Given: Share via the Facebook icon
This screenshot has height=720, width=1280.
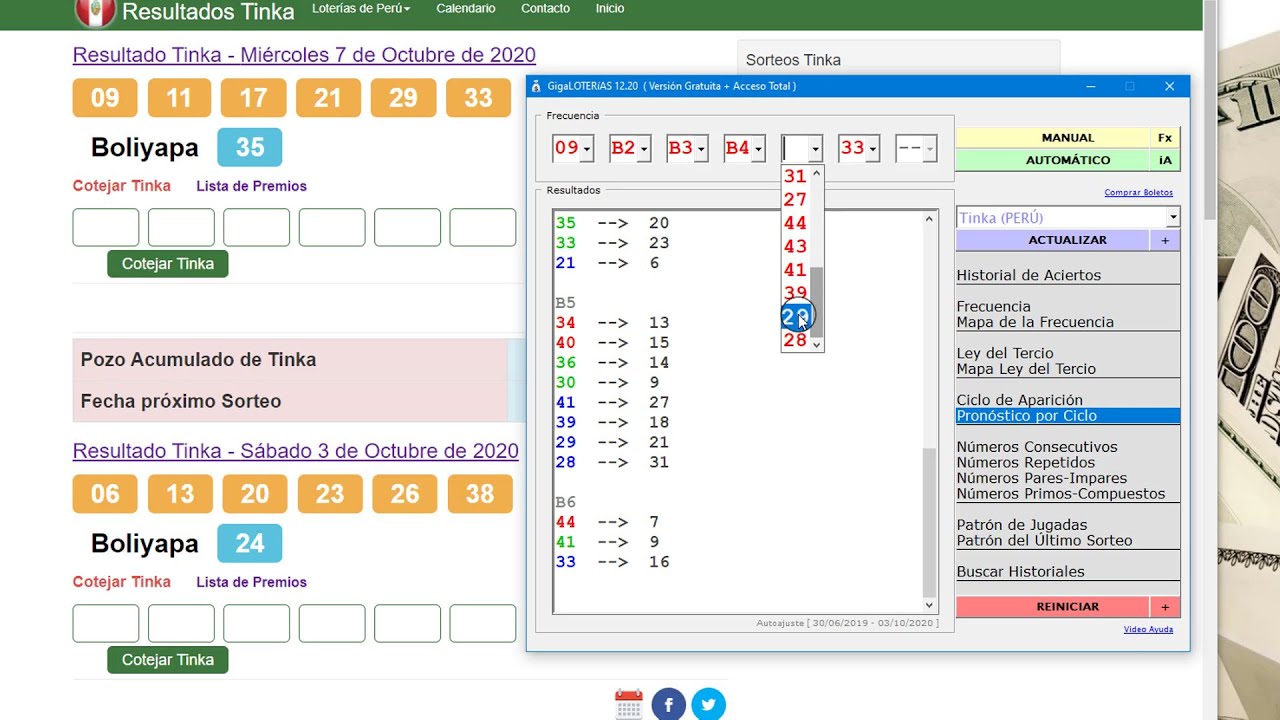Looking at the screenshot, I should pos(669,704).
